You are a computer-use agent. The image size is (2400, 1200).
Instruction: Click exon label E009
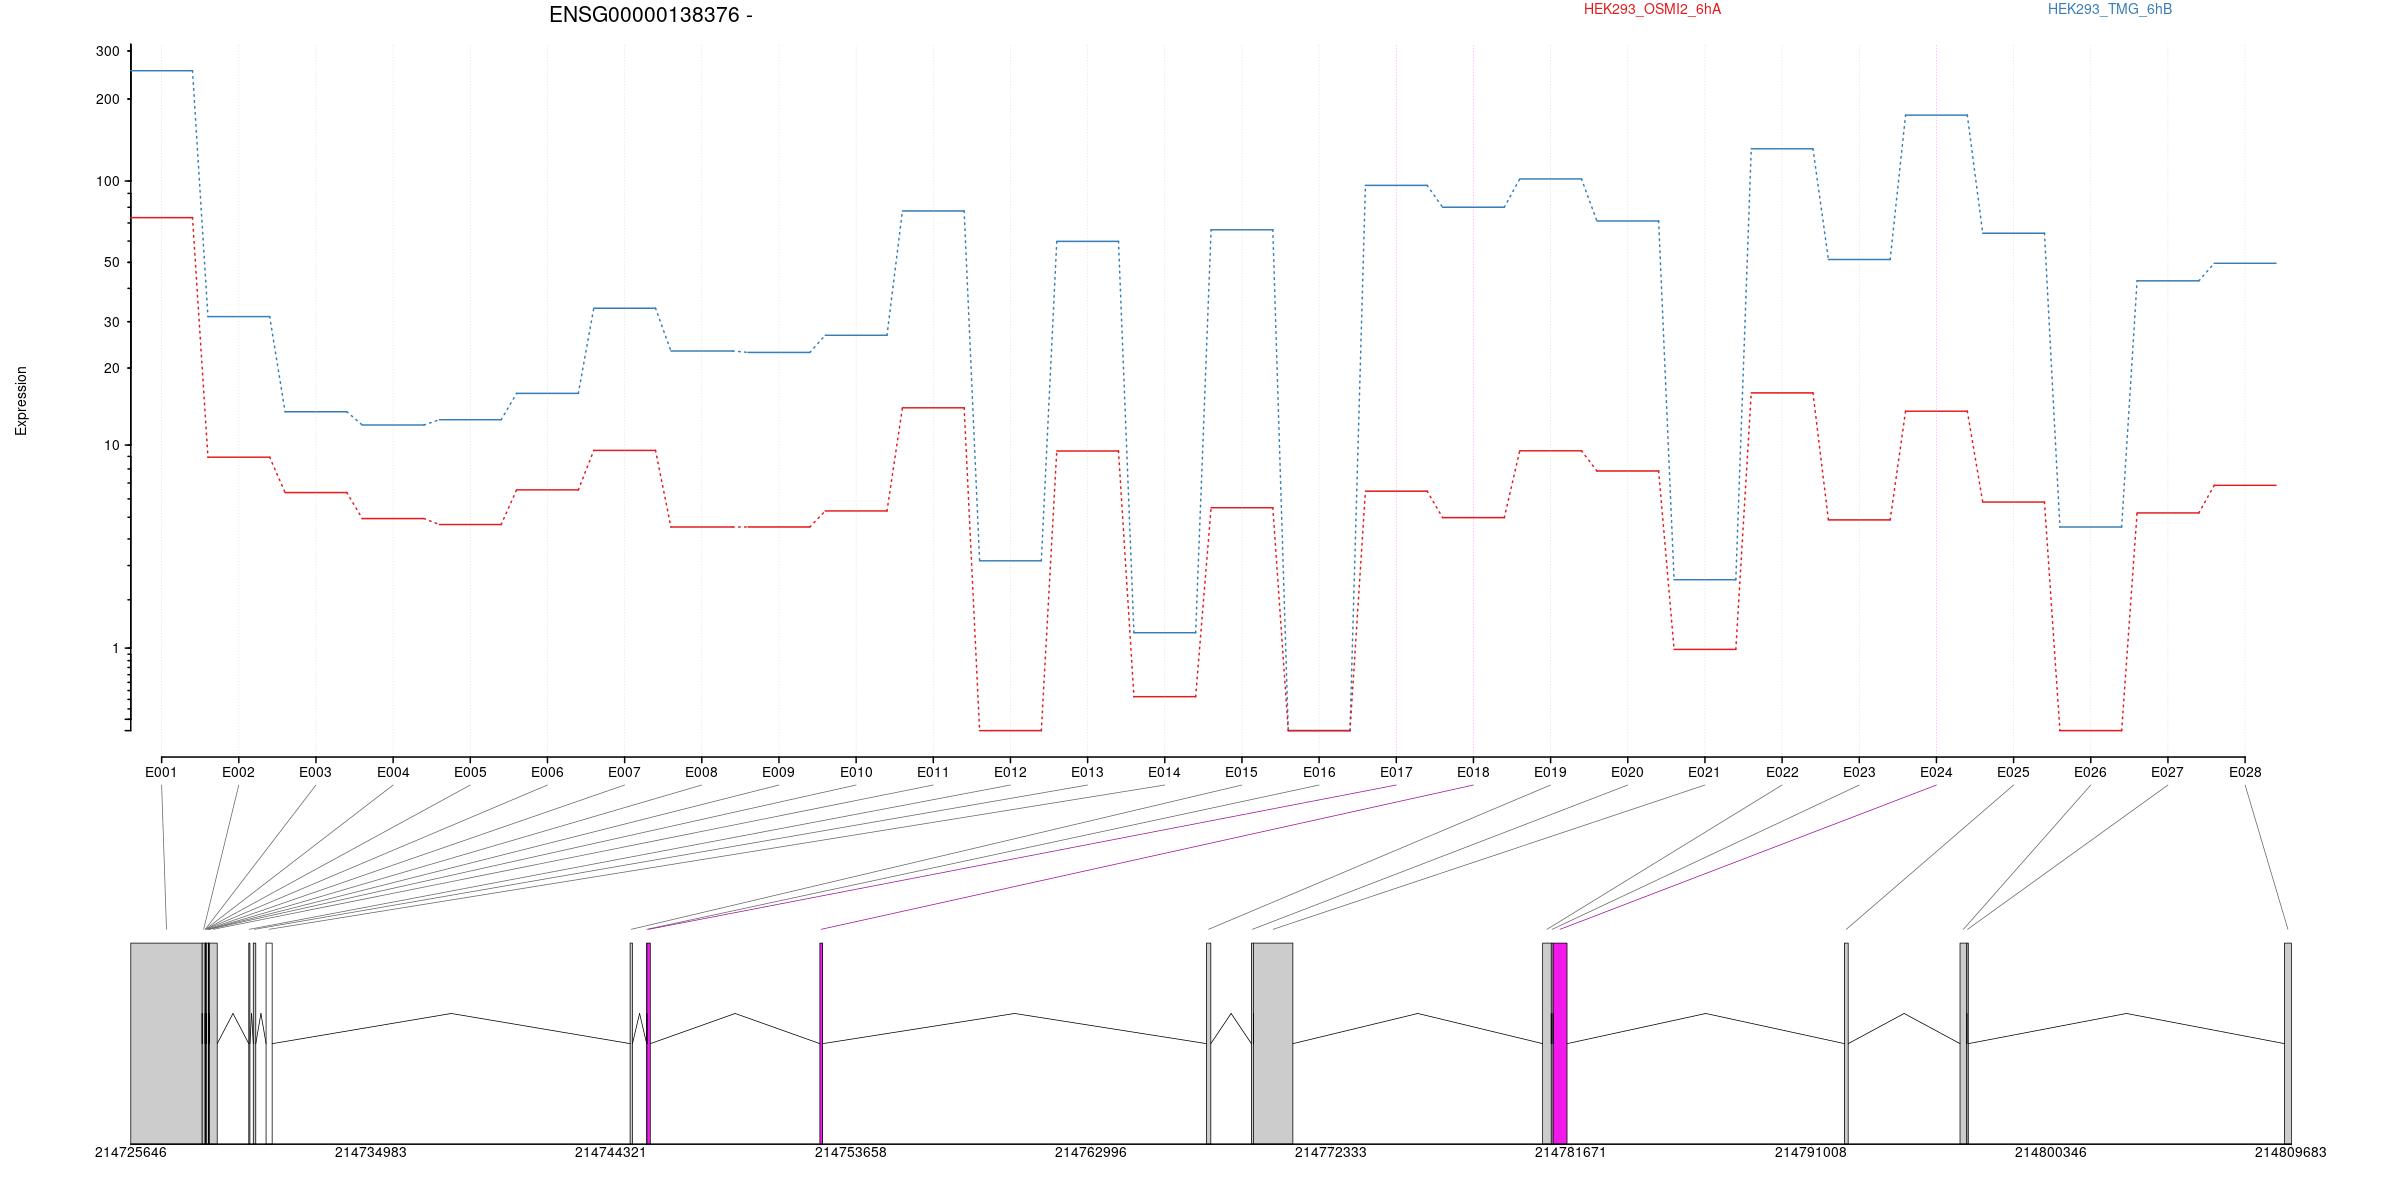tap(778, 772)
